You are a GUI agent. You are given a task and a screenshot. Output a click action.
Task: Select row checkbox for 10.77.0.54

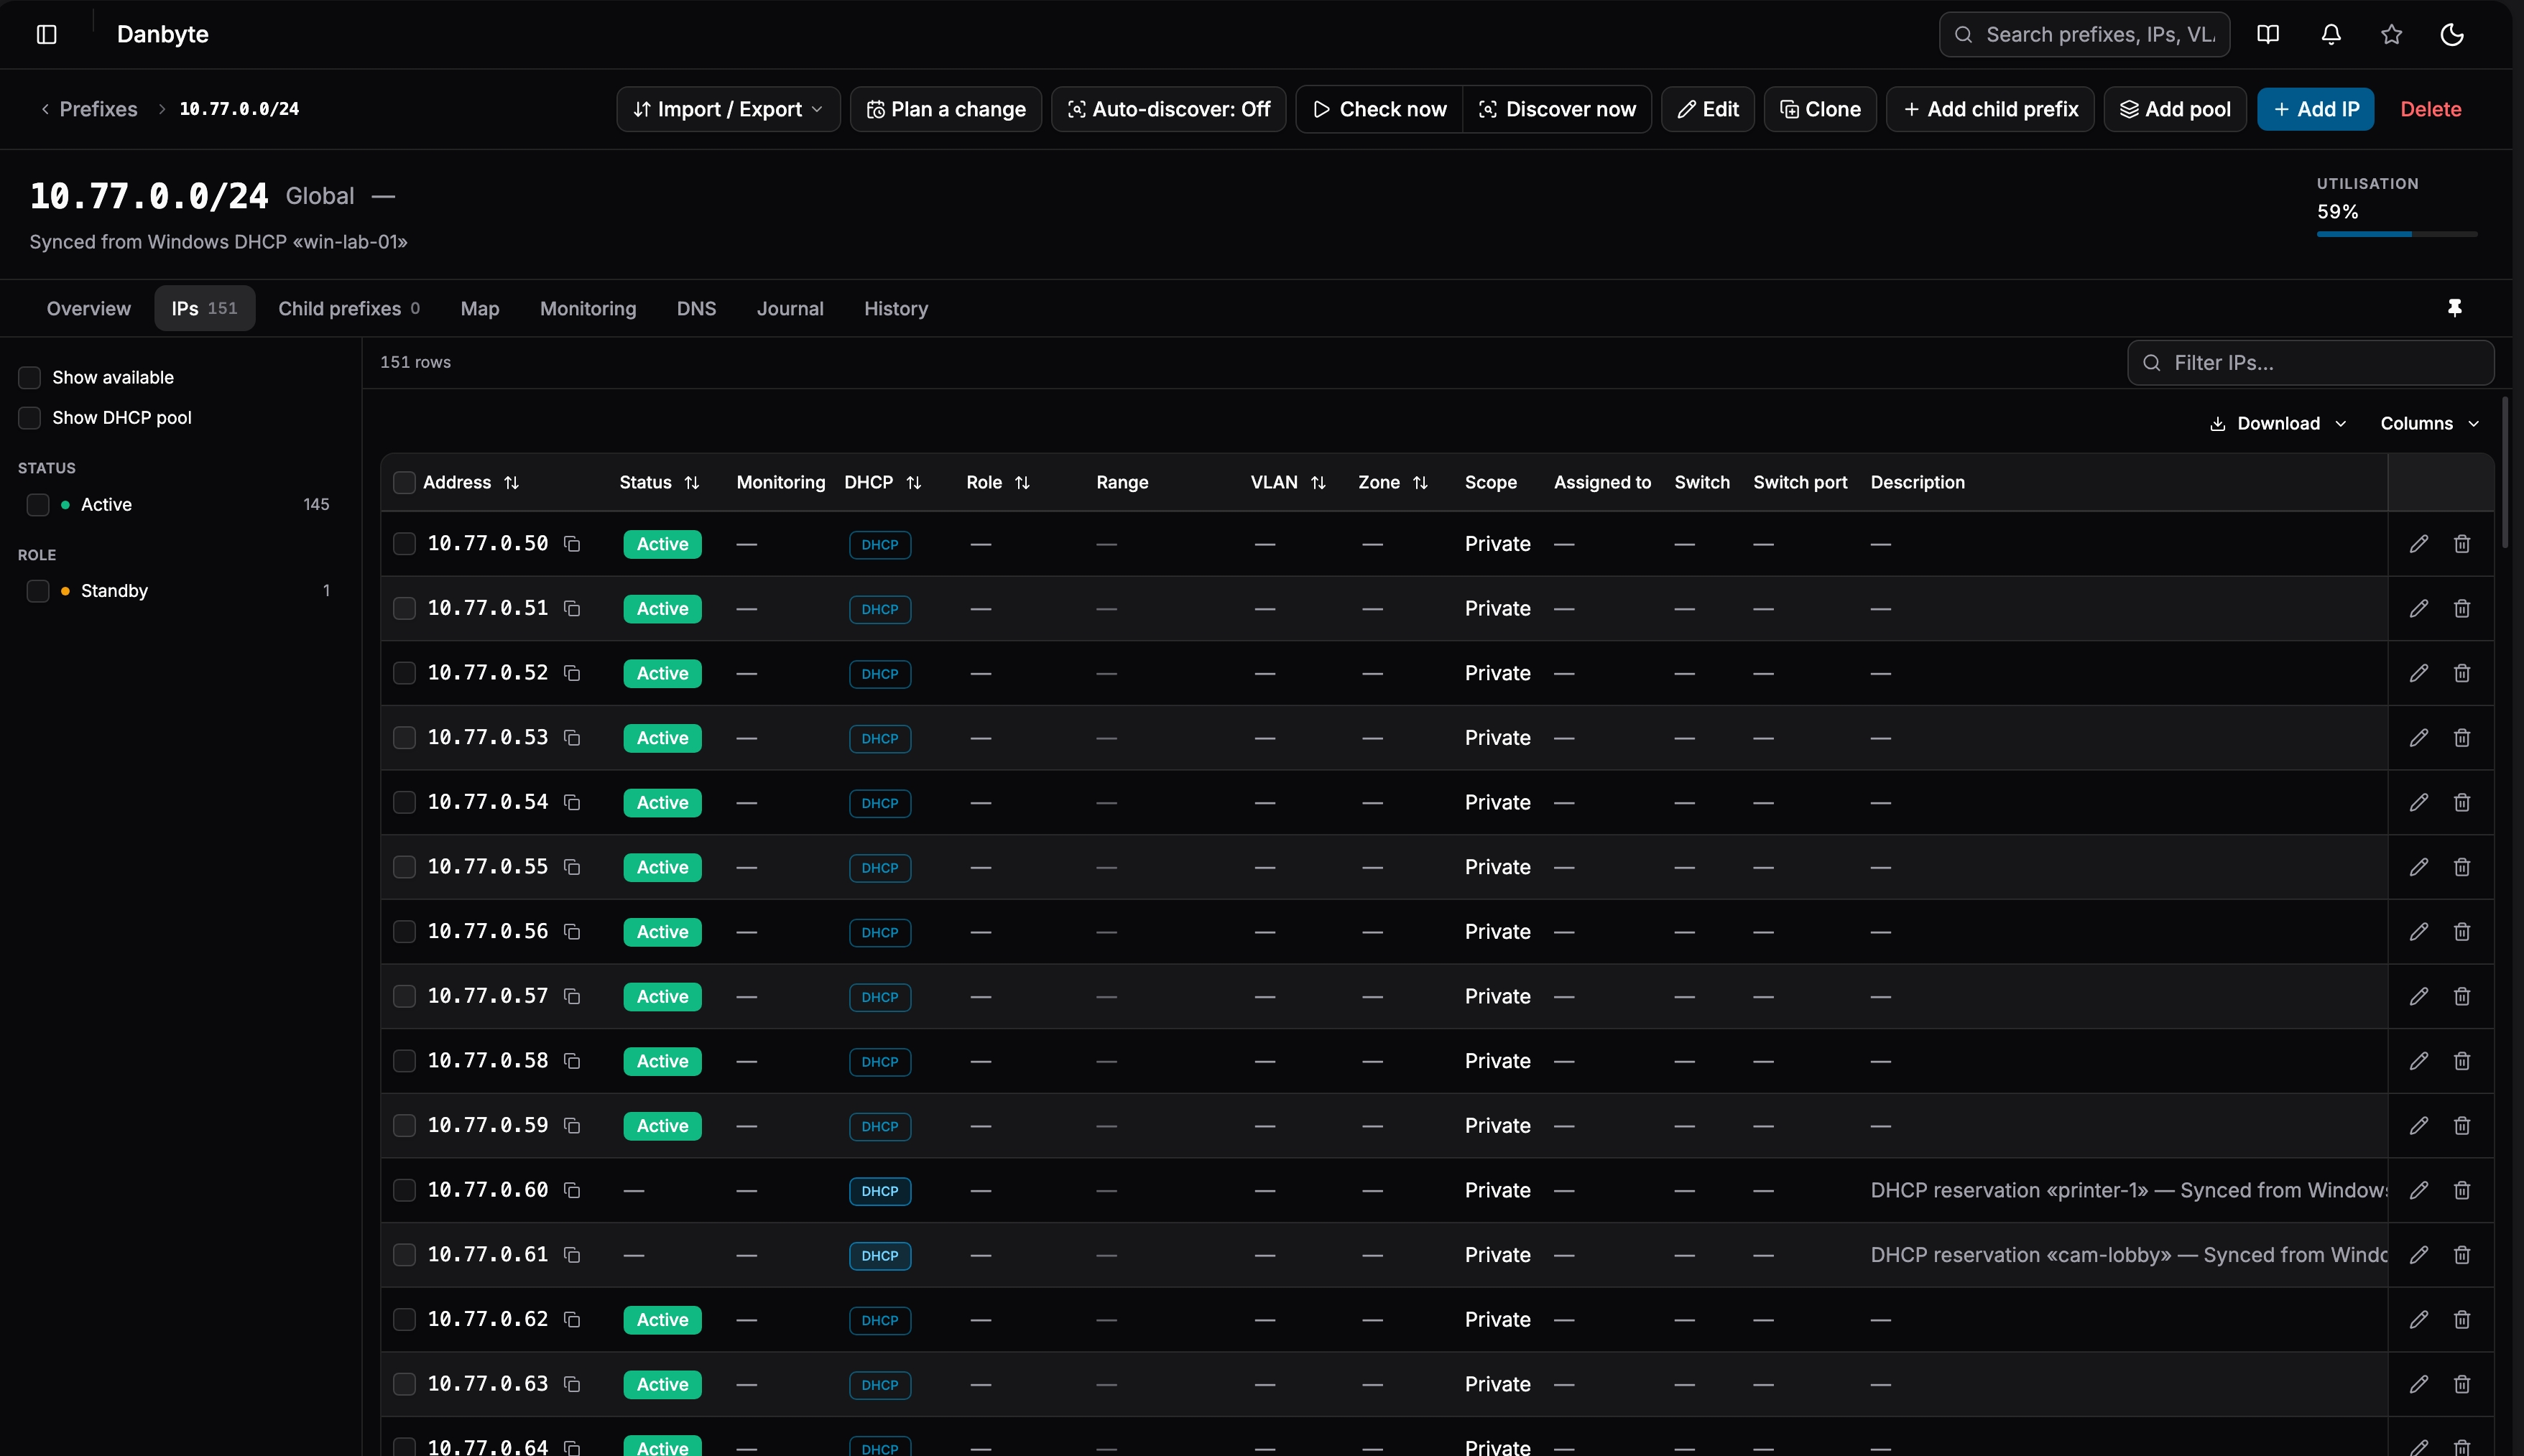[x=404, y=803]
